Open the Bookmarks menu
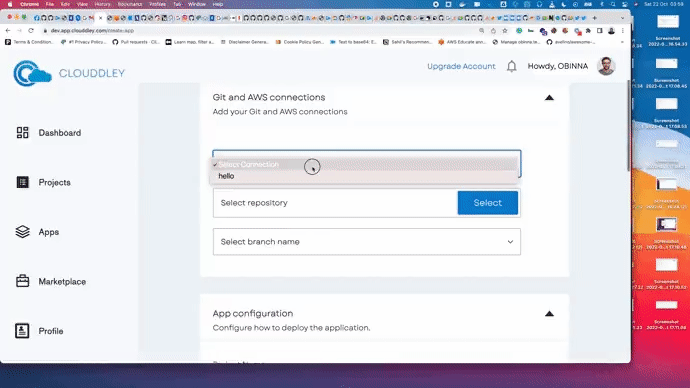This screenshot has height=388, width=690. (x=130, y=4)
